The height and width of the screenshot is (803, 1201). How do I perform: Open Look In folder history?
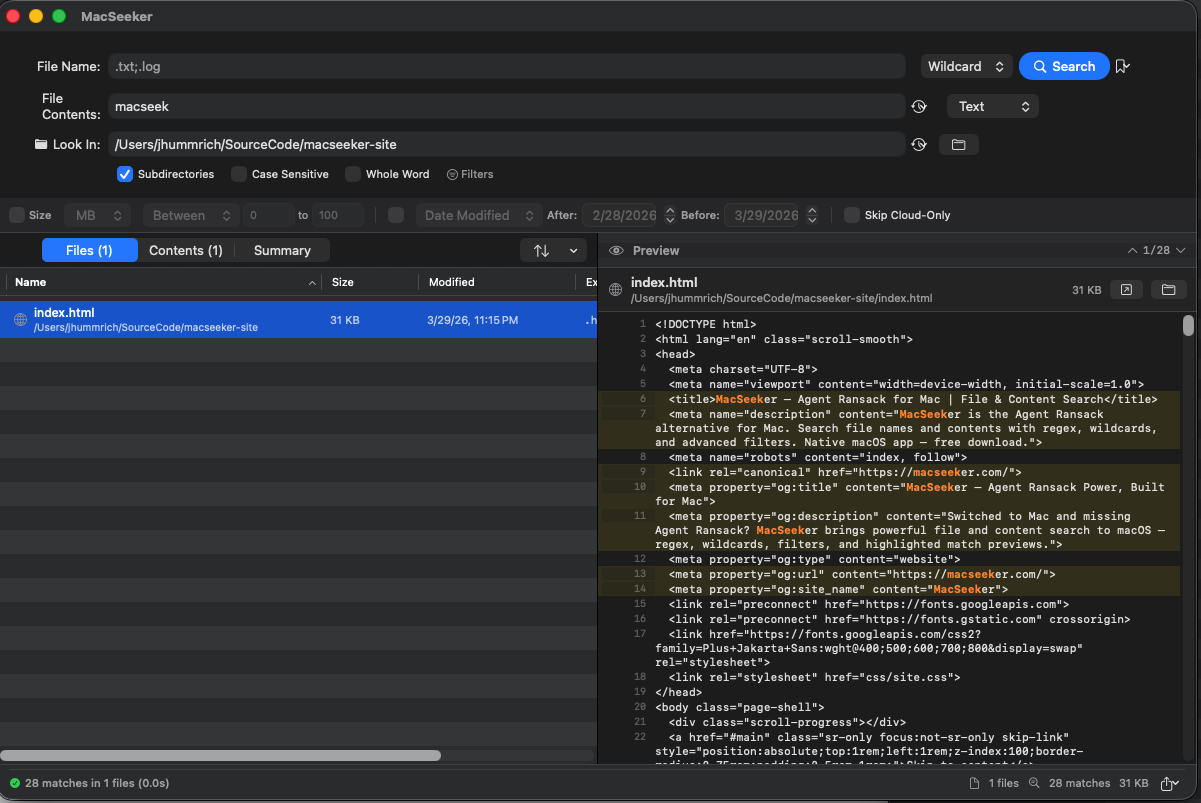919,144
